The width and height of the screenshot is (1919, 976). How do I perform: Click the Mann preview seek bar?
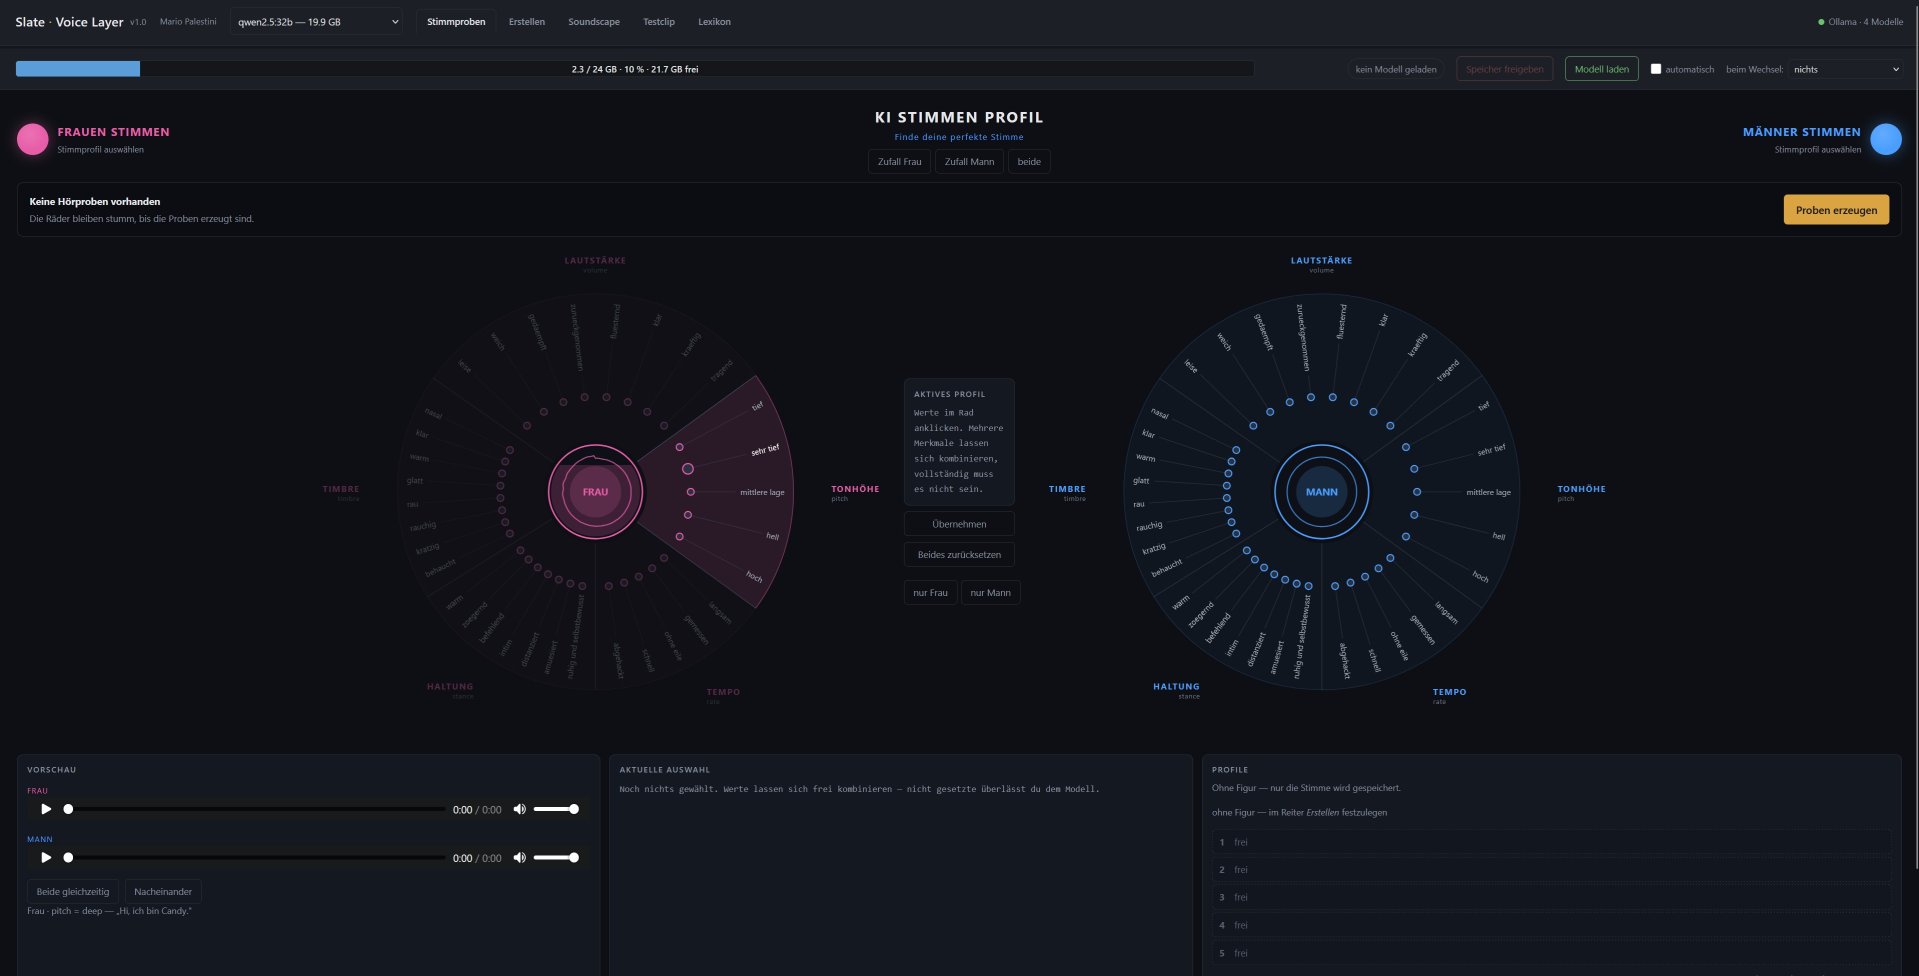(256, 857)
